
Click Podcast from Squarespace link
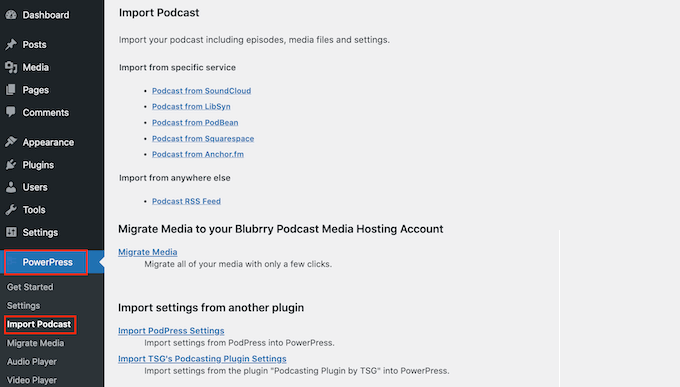[203, 138]
